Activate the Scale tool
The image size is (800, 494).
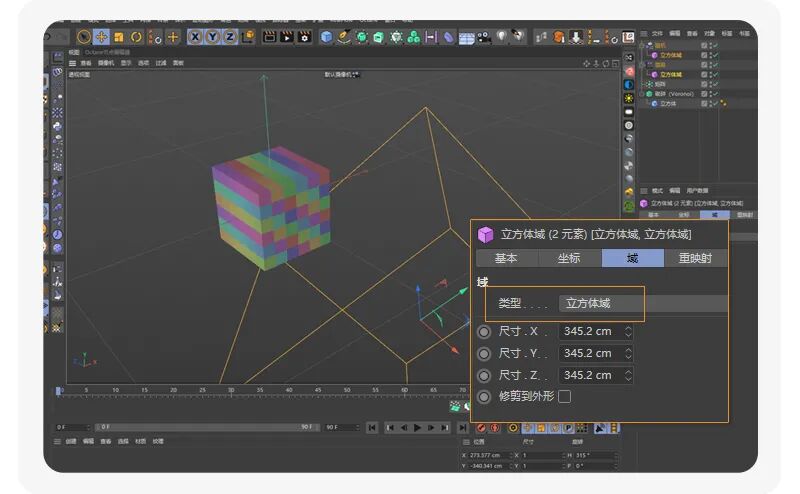[118, 37]
